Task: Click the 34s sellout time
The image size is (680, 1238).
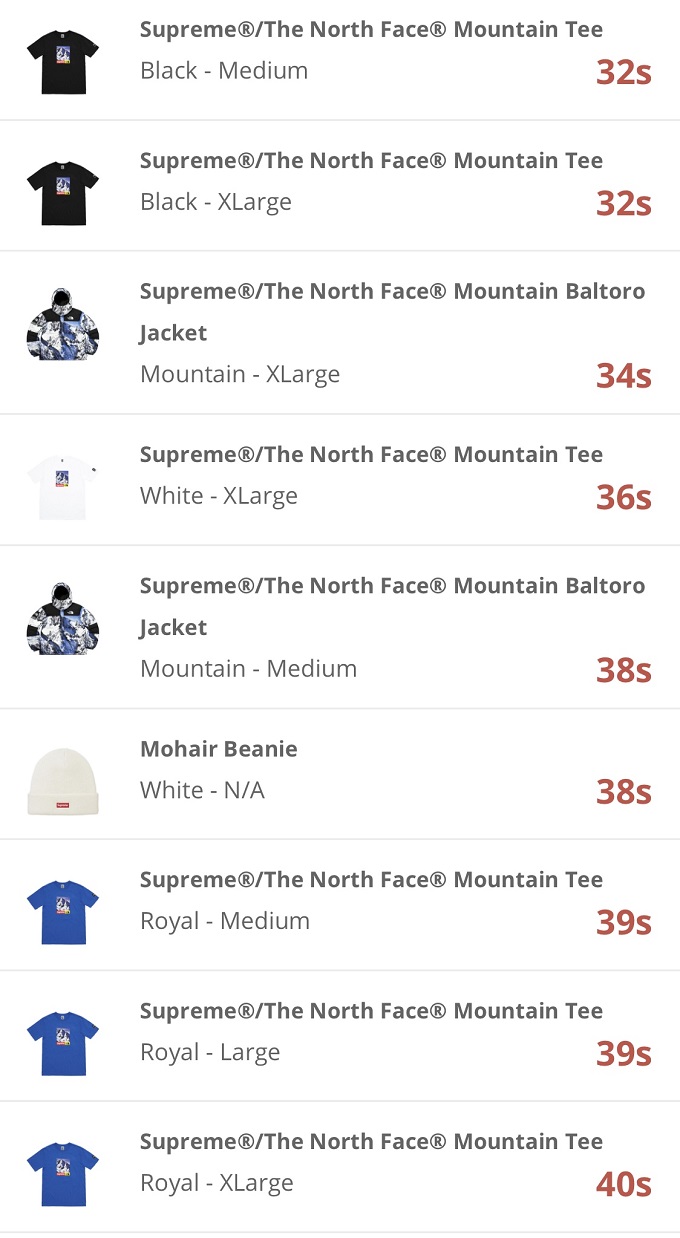Action: point(623,376)
